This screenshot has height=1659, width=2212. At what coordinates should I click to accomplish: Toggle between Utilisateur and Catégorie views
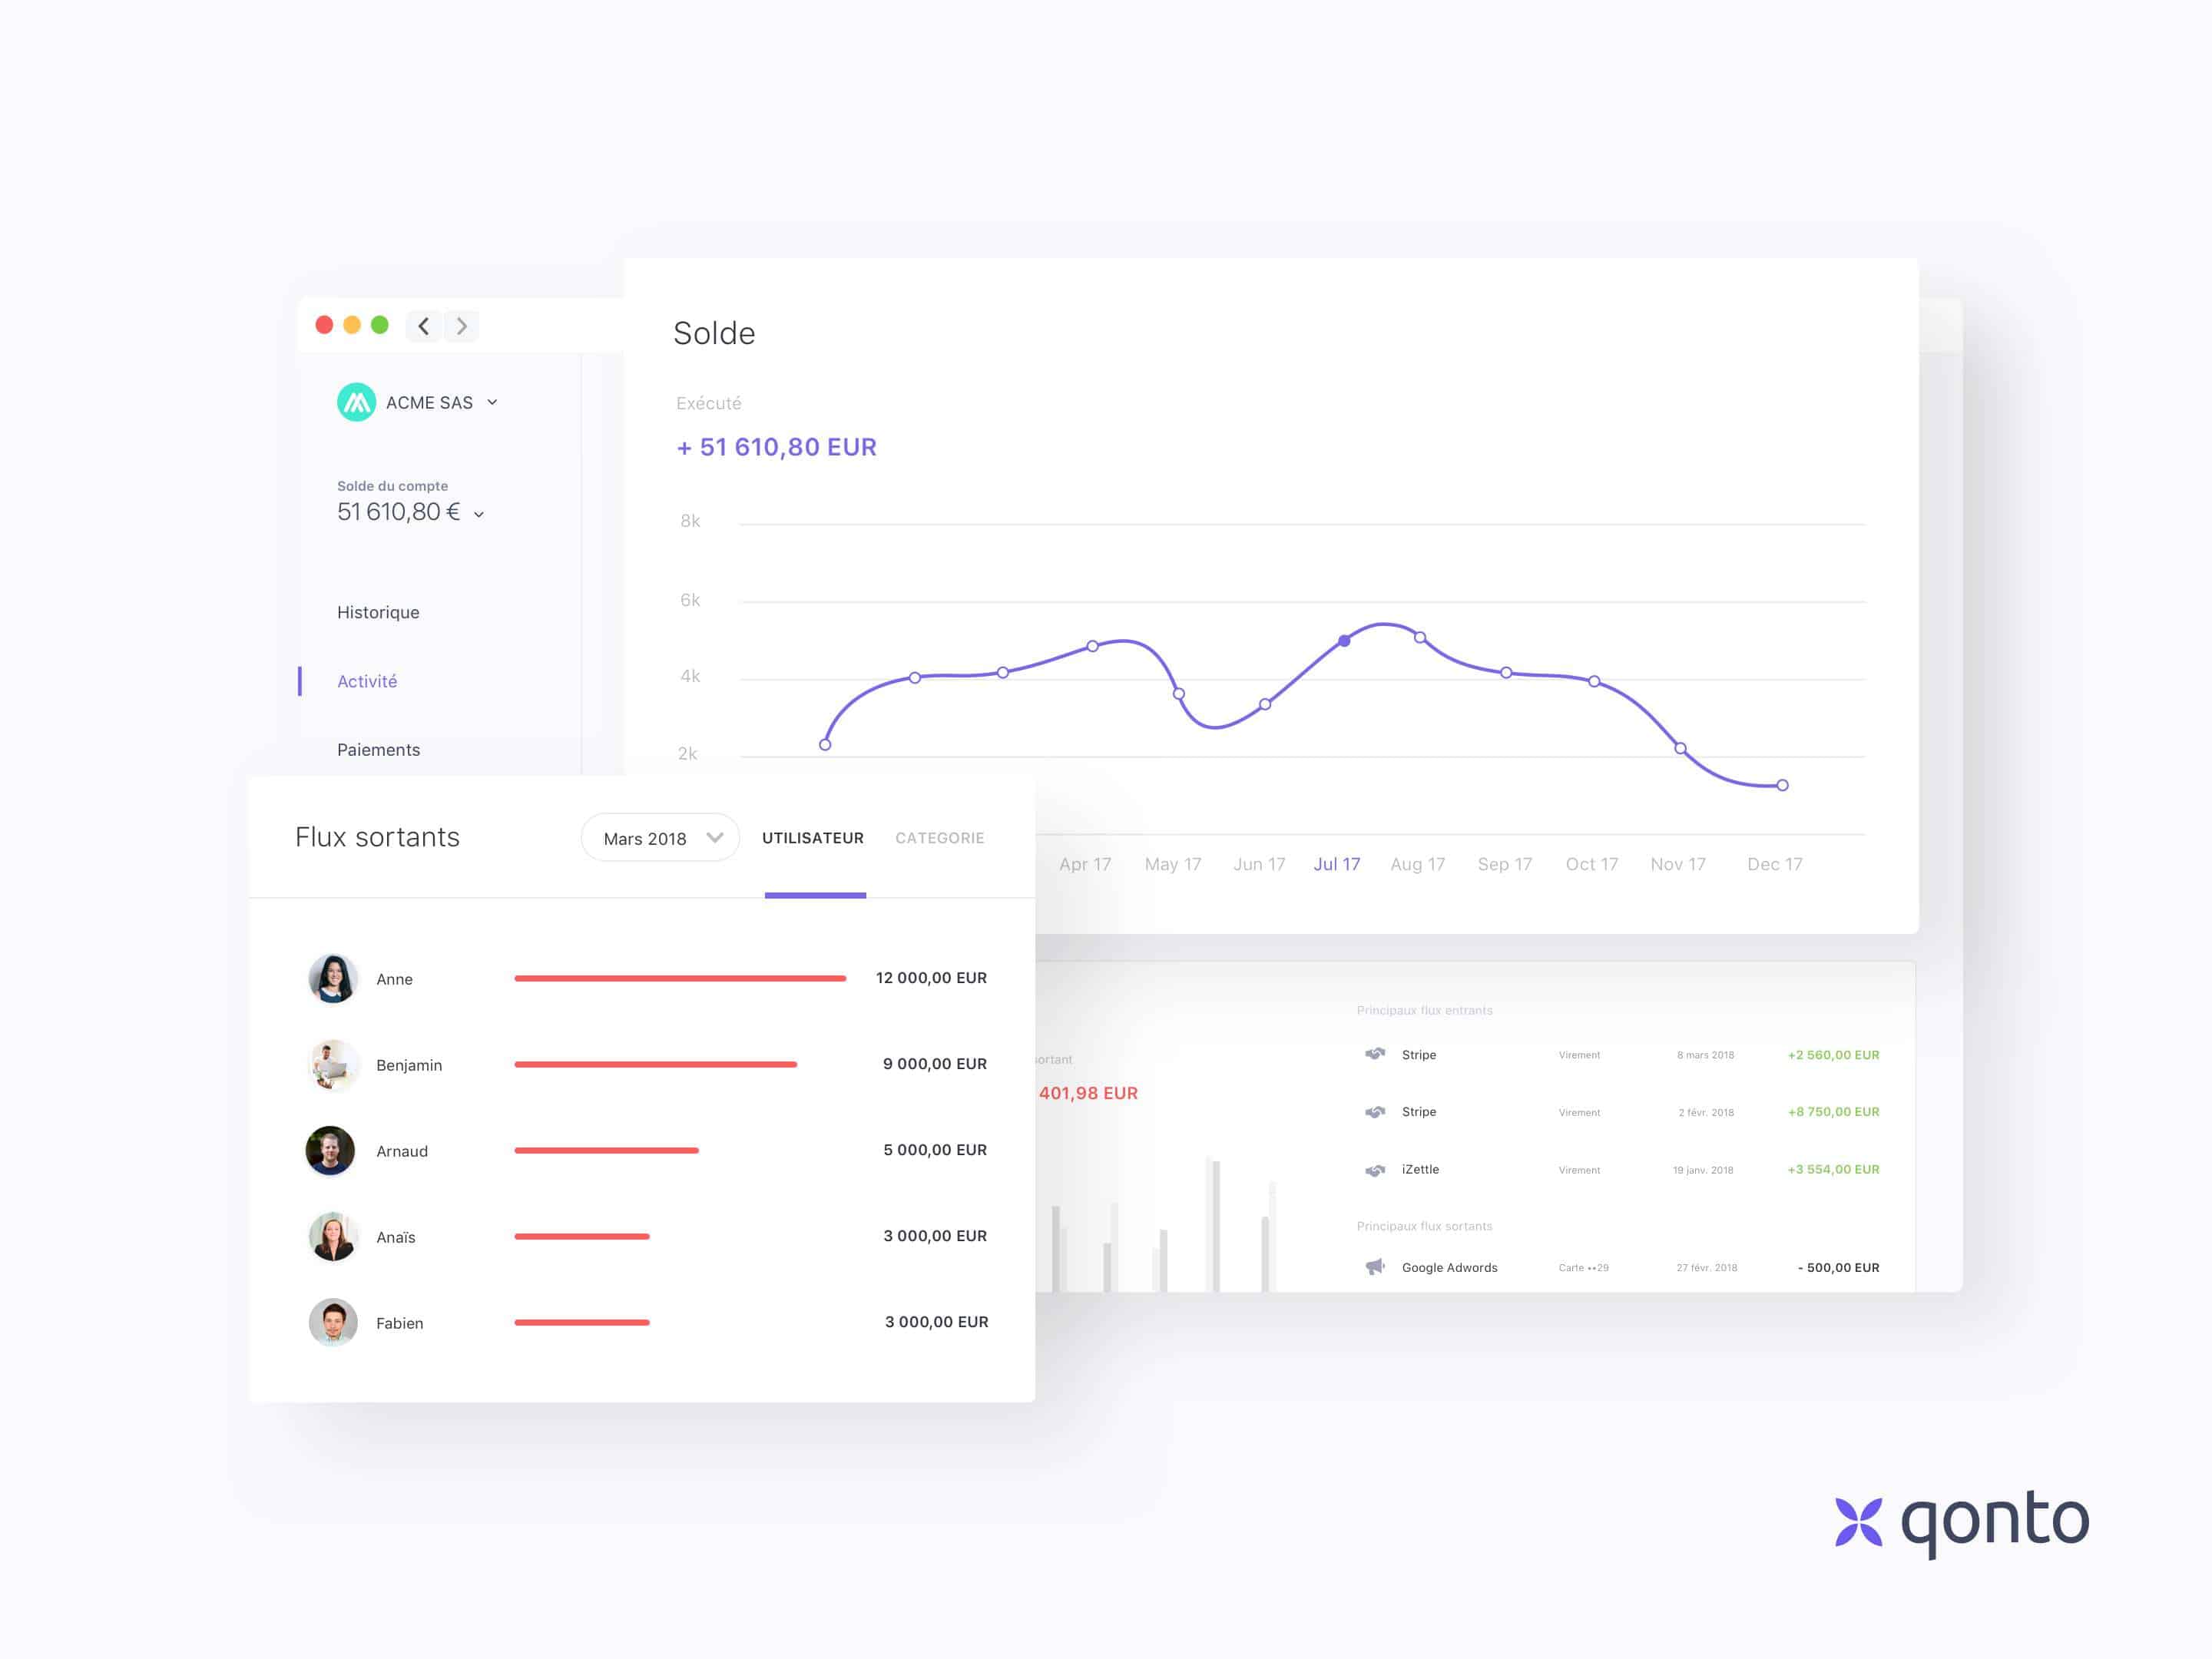click(x=939, y=838)
